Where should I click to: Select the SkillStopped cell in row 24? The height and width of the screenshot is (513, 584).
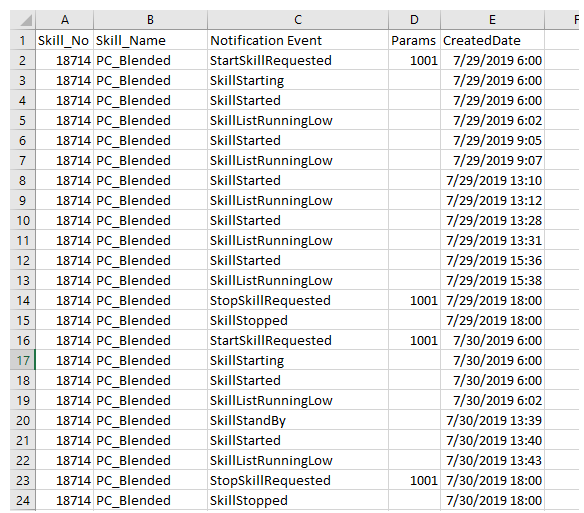(298, 500)
